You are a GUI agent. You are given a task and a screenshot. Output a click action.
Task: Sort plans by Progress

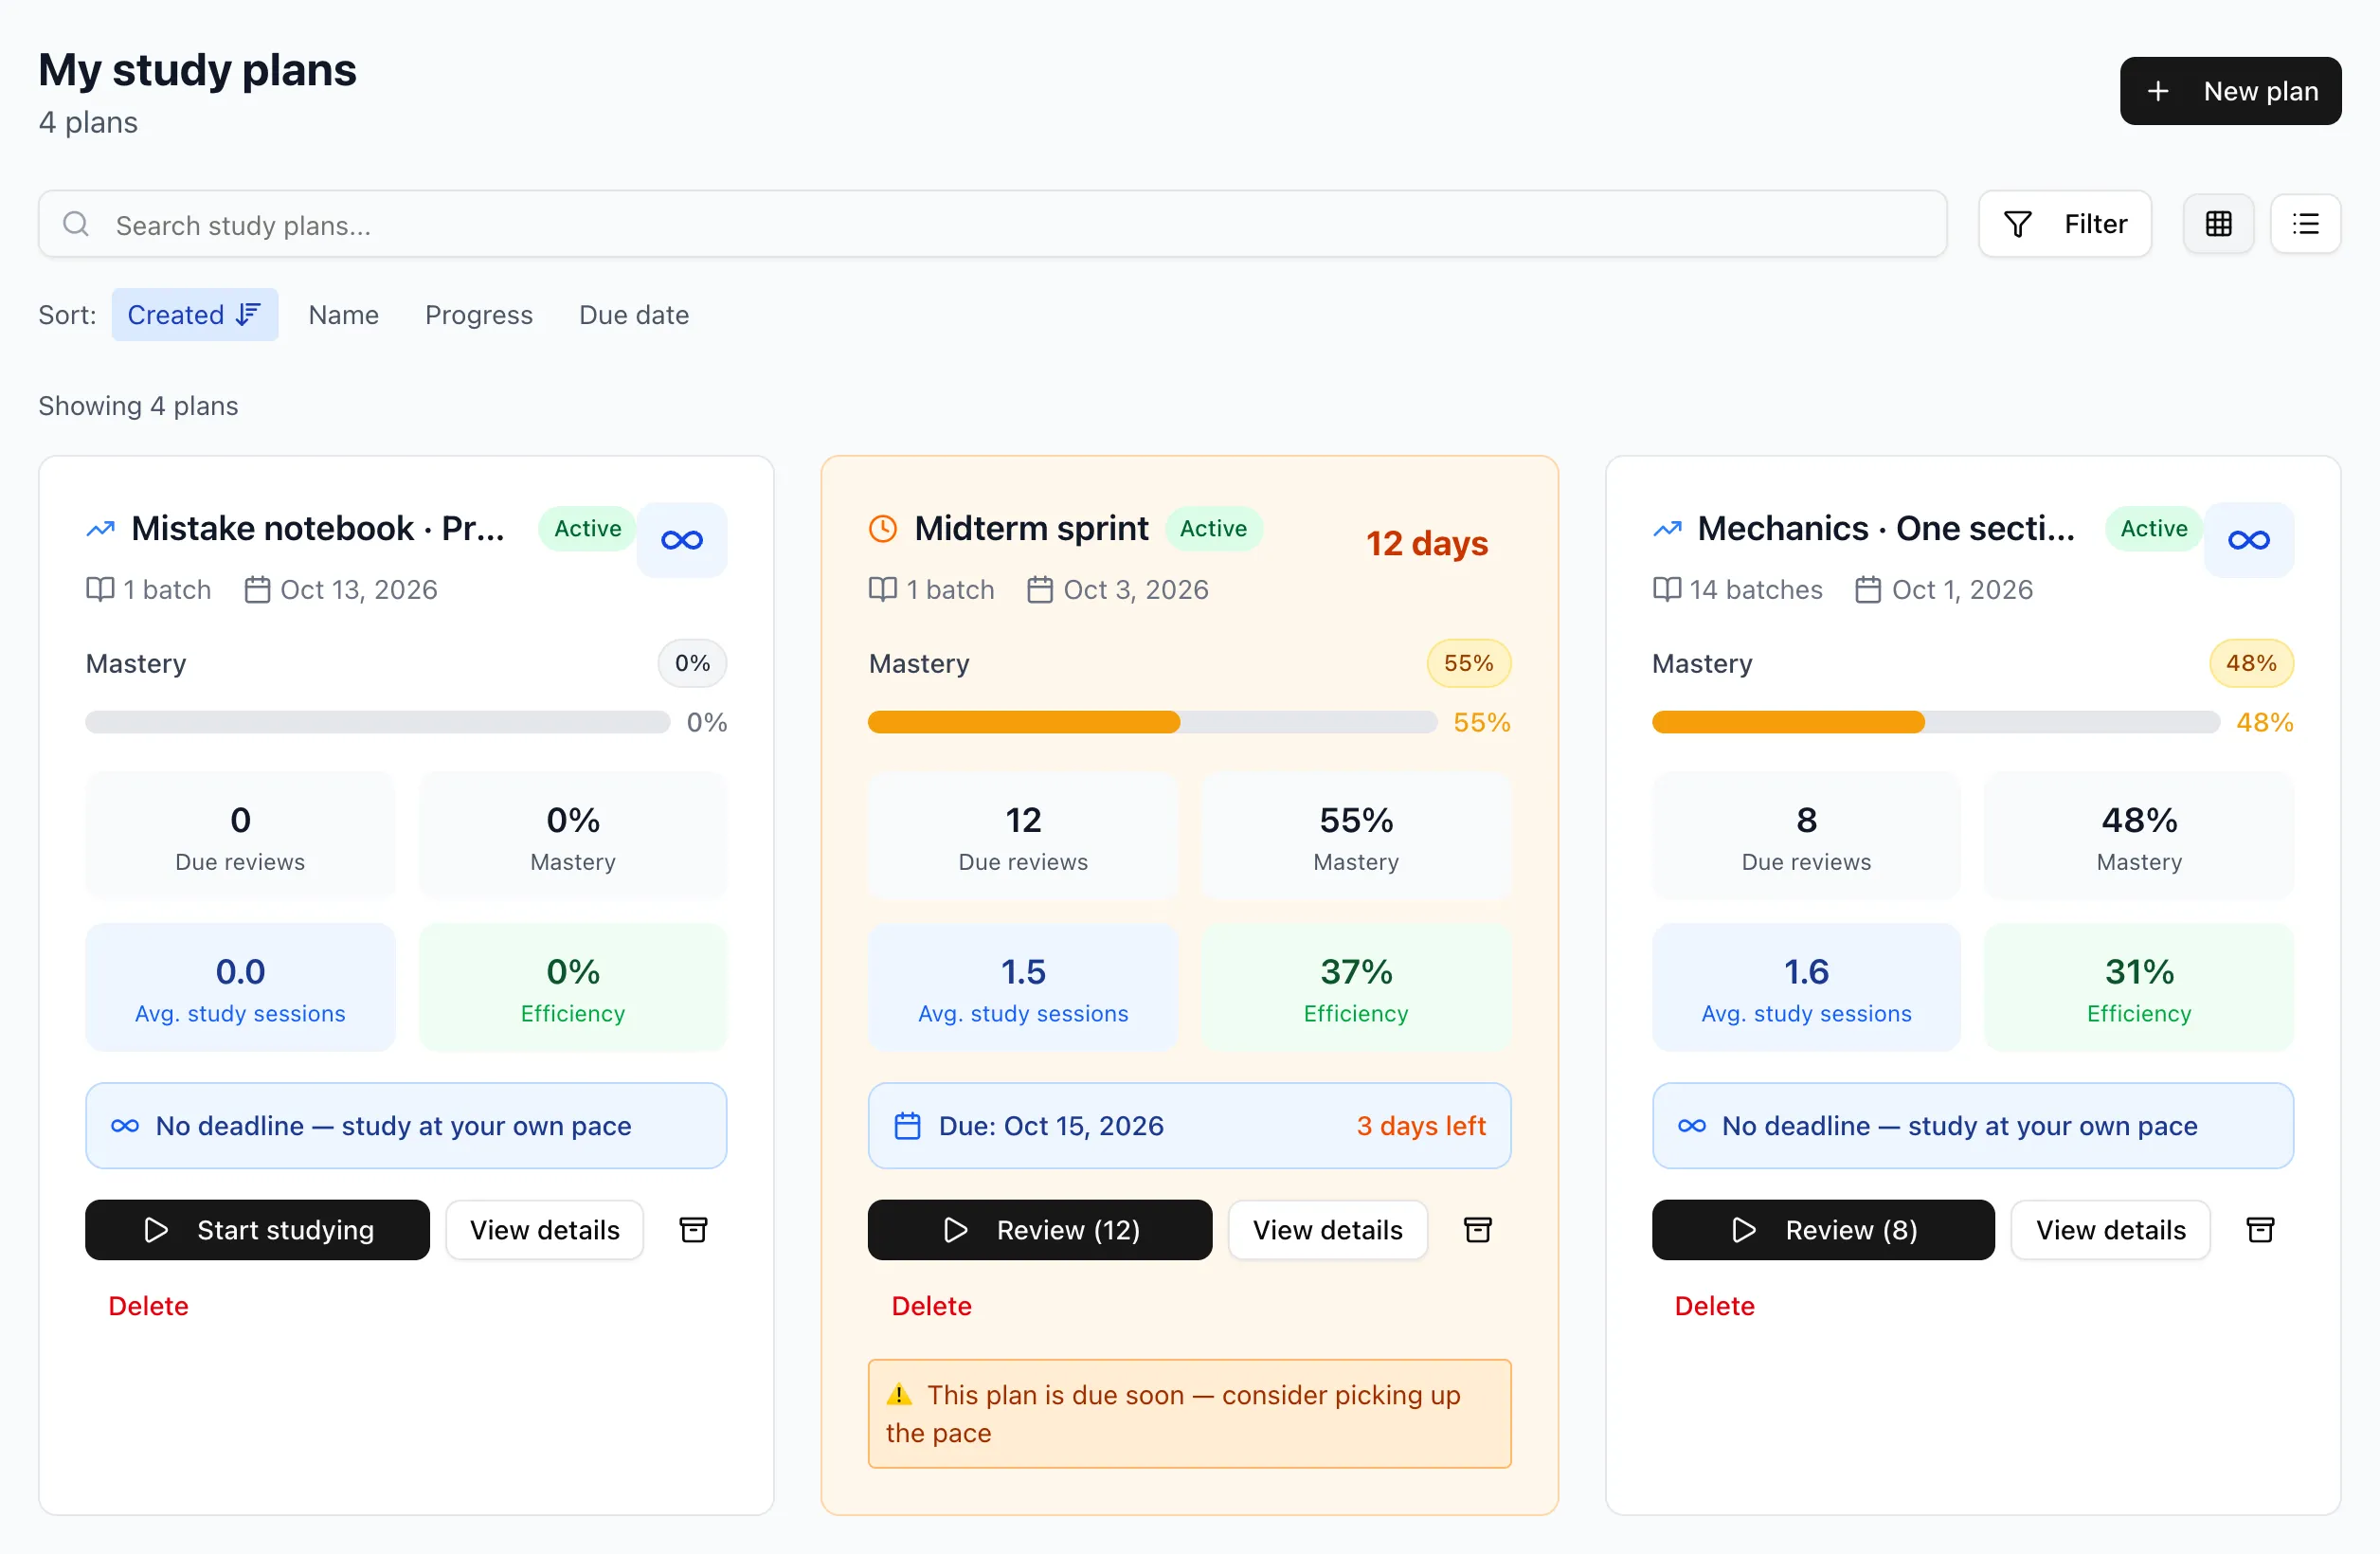coord(479,315)
